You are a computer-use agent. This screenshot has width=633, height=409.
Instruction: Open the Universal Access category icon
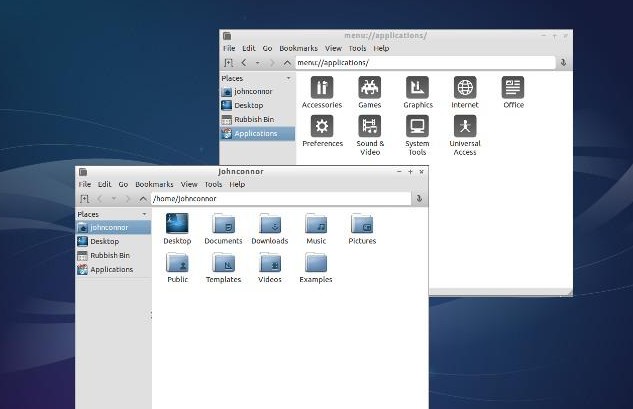[464, 127]
